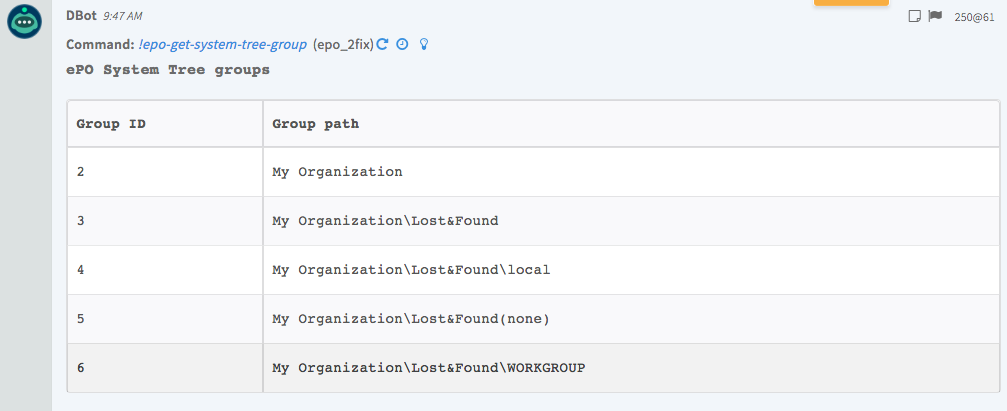1007x411 pixels.
Task: Select the My Organization row
Action: point(337,172)
